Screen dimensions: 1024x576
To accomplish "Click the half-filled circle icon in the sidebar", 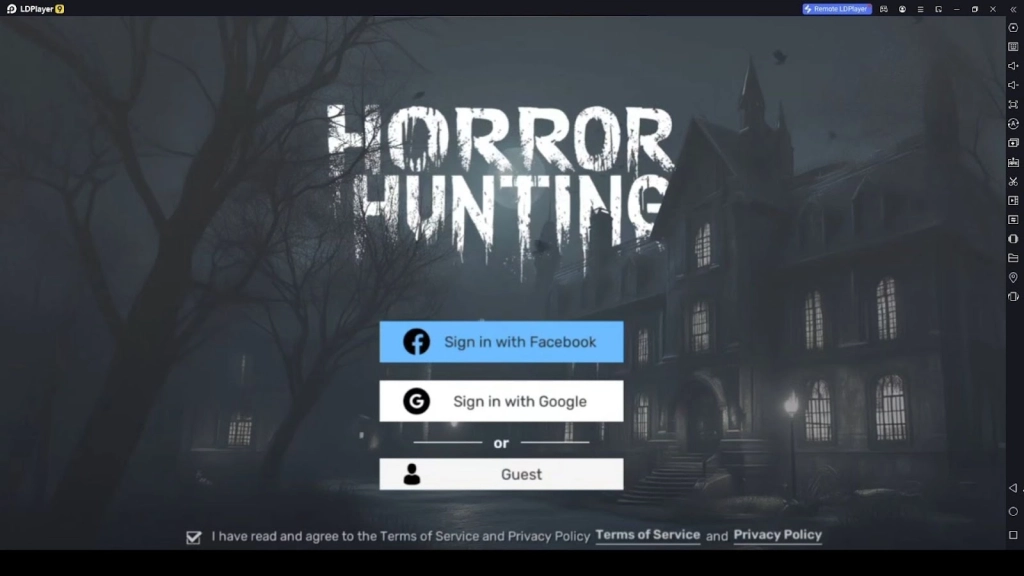I will [1013, 239].
